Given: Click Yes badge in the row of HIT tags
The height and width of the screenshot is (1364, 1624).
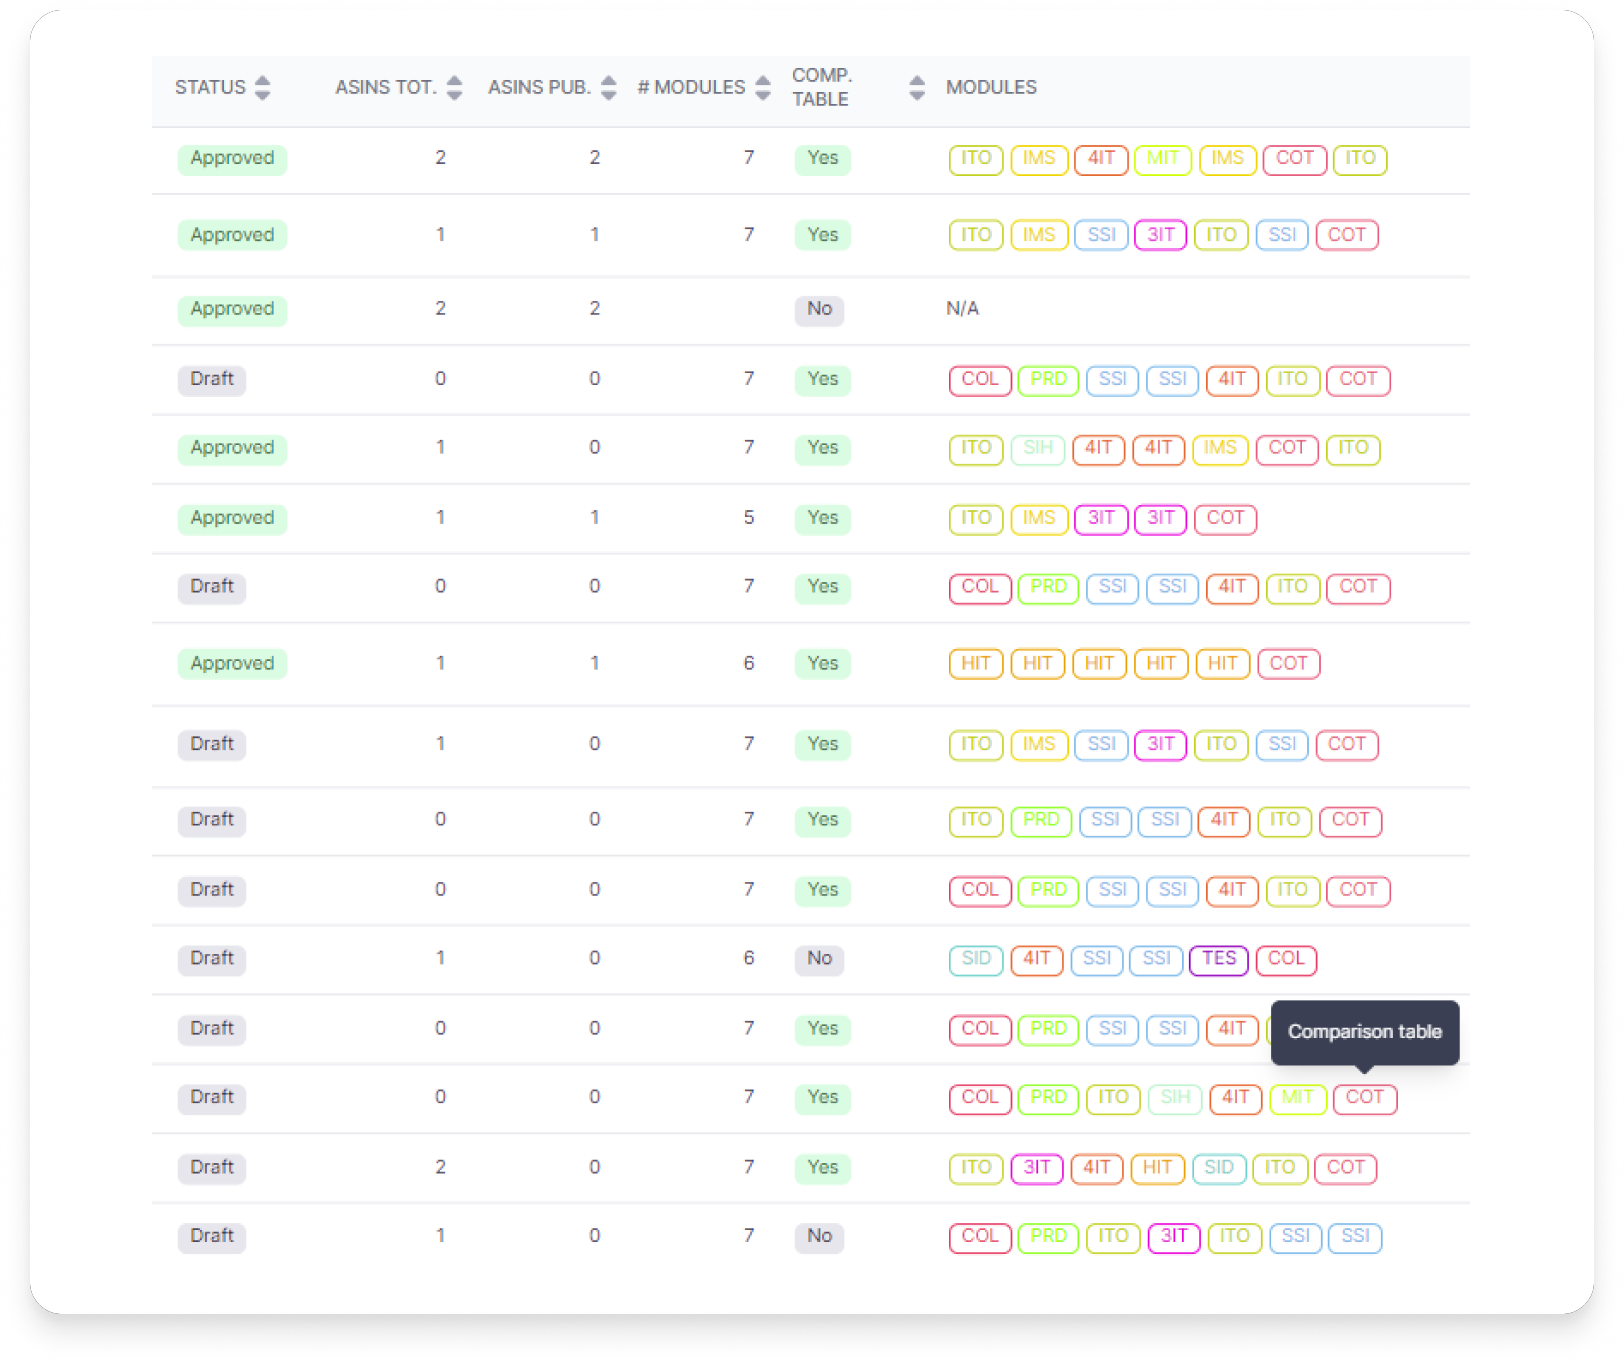Looking at the screenshot, I should point(823,664).
